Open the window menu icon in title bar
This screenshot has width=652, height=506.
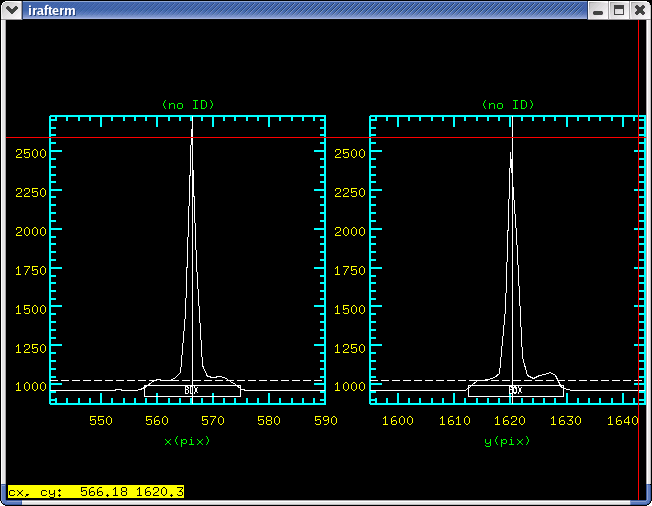[x=12, y=10]
